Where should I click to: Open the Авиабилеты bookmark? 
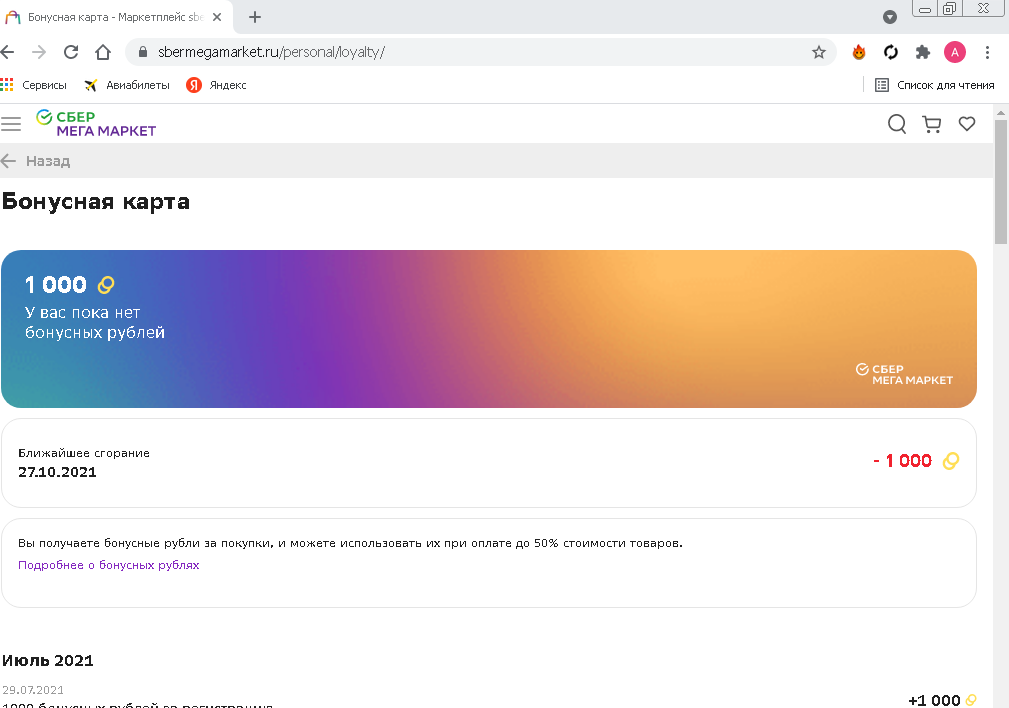point(127,85)
